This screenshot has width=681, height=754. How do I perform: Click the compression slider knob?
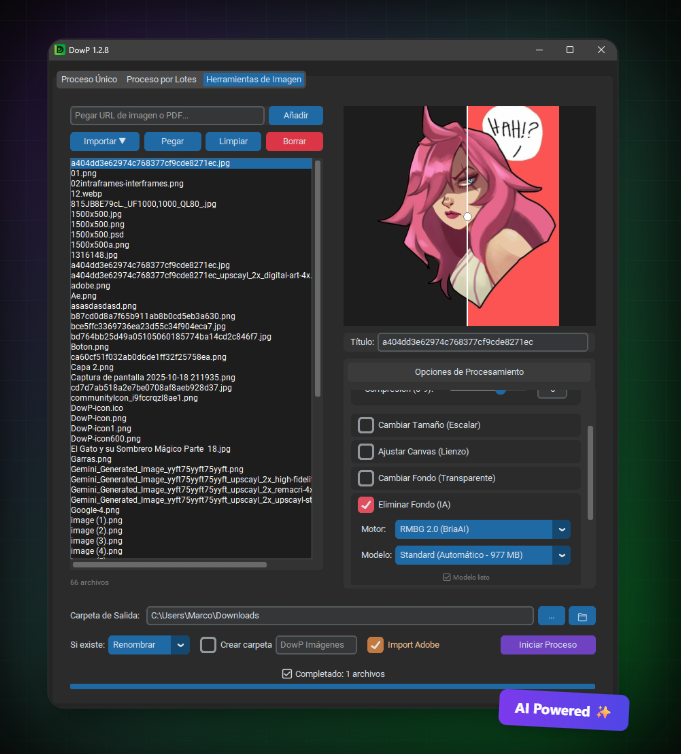tap(501, 390)
